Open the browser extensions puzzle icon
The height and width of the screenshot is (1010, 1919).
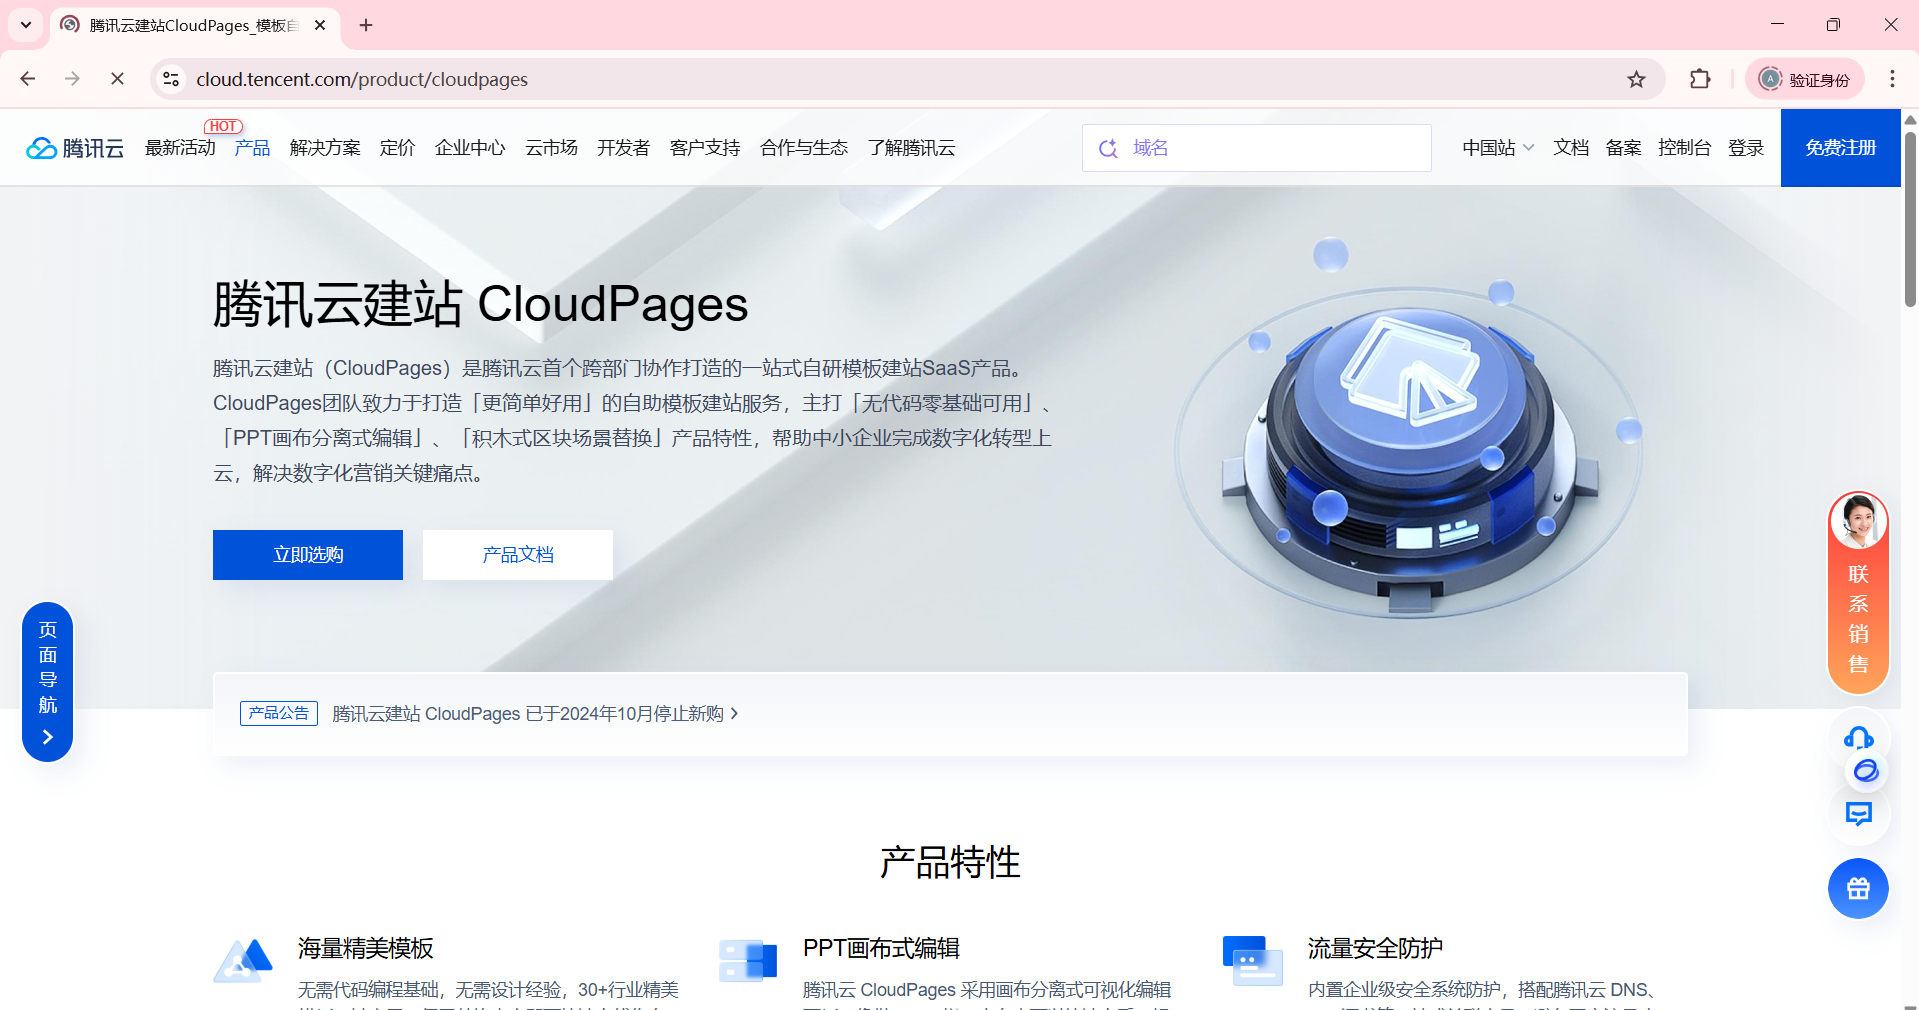[x=1700, y=79]
